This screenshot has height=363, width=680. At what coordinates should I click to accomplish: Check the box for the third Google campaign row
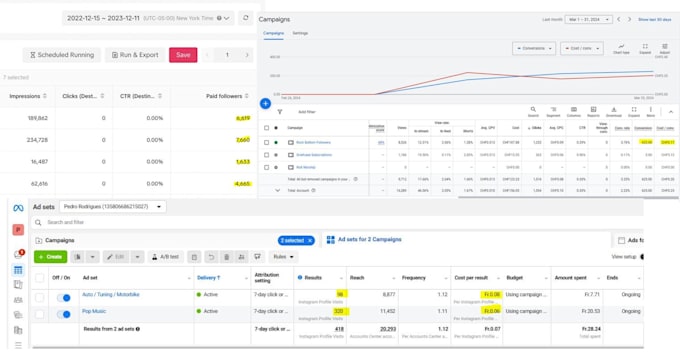[x=266, y=167]
